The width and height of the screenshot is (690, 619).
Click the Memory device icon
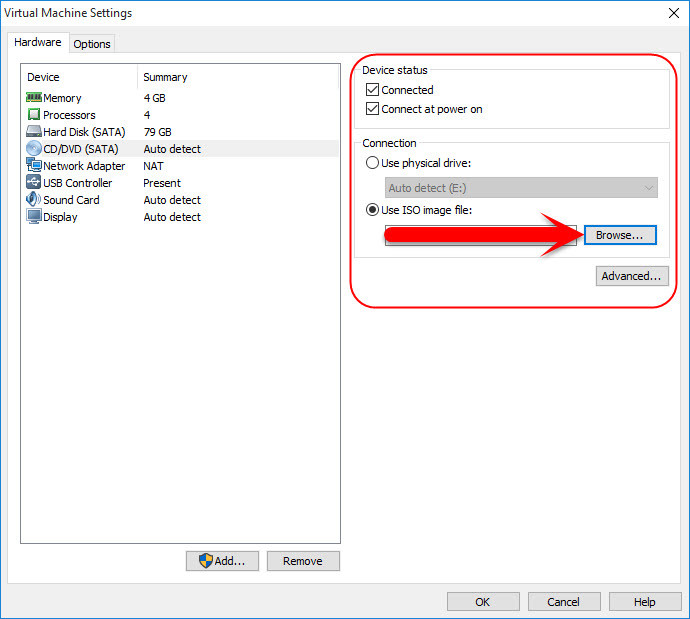34,97
